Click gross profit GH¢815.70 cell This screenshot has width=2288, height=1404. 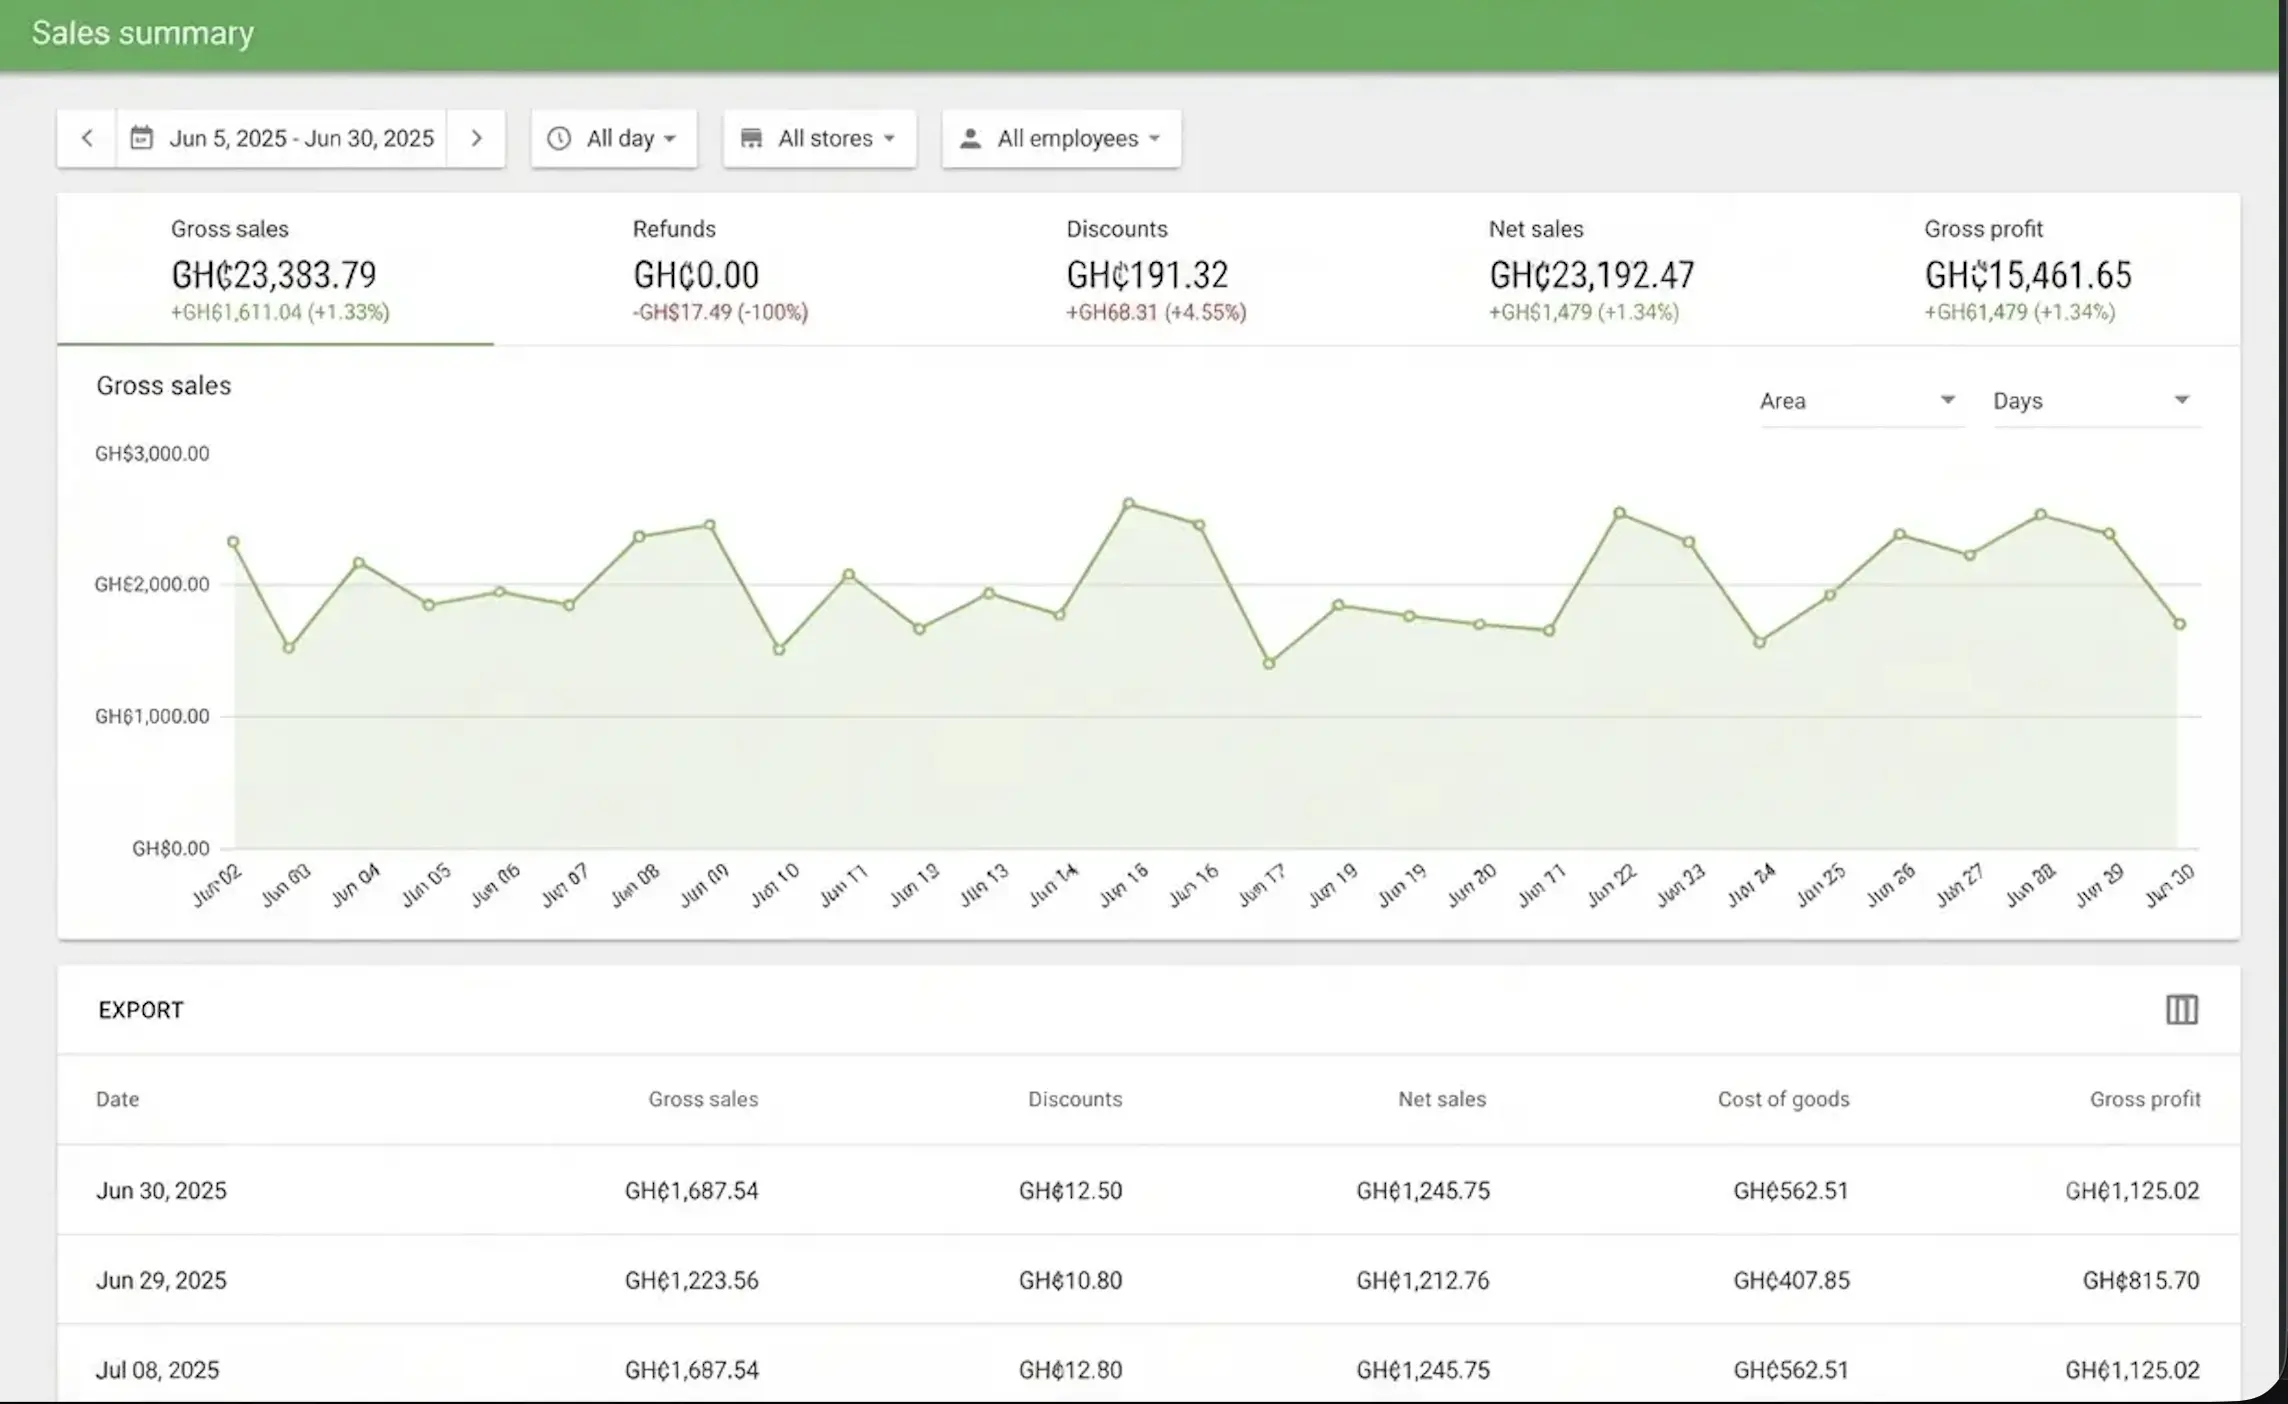(2141, 1280)
